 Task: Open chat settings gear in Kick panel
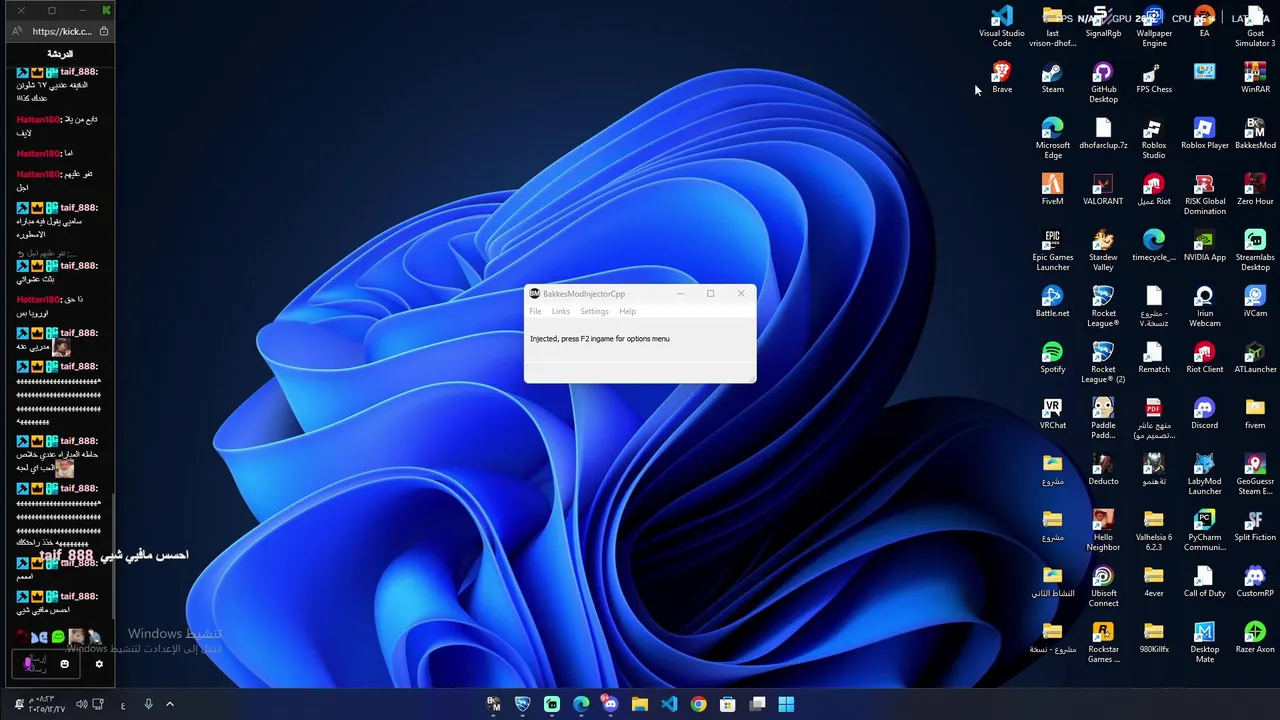pos(99,663)
